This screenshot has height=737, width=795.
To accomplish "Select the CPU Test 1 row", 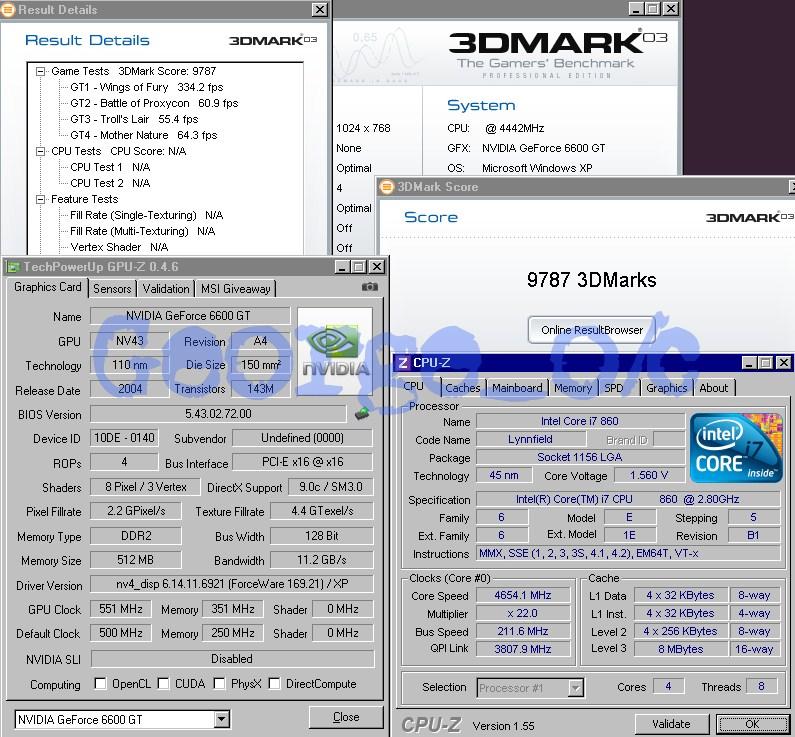I will pos(110,167).
